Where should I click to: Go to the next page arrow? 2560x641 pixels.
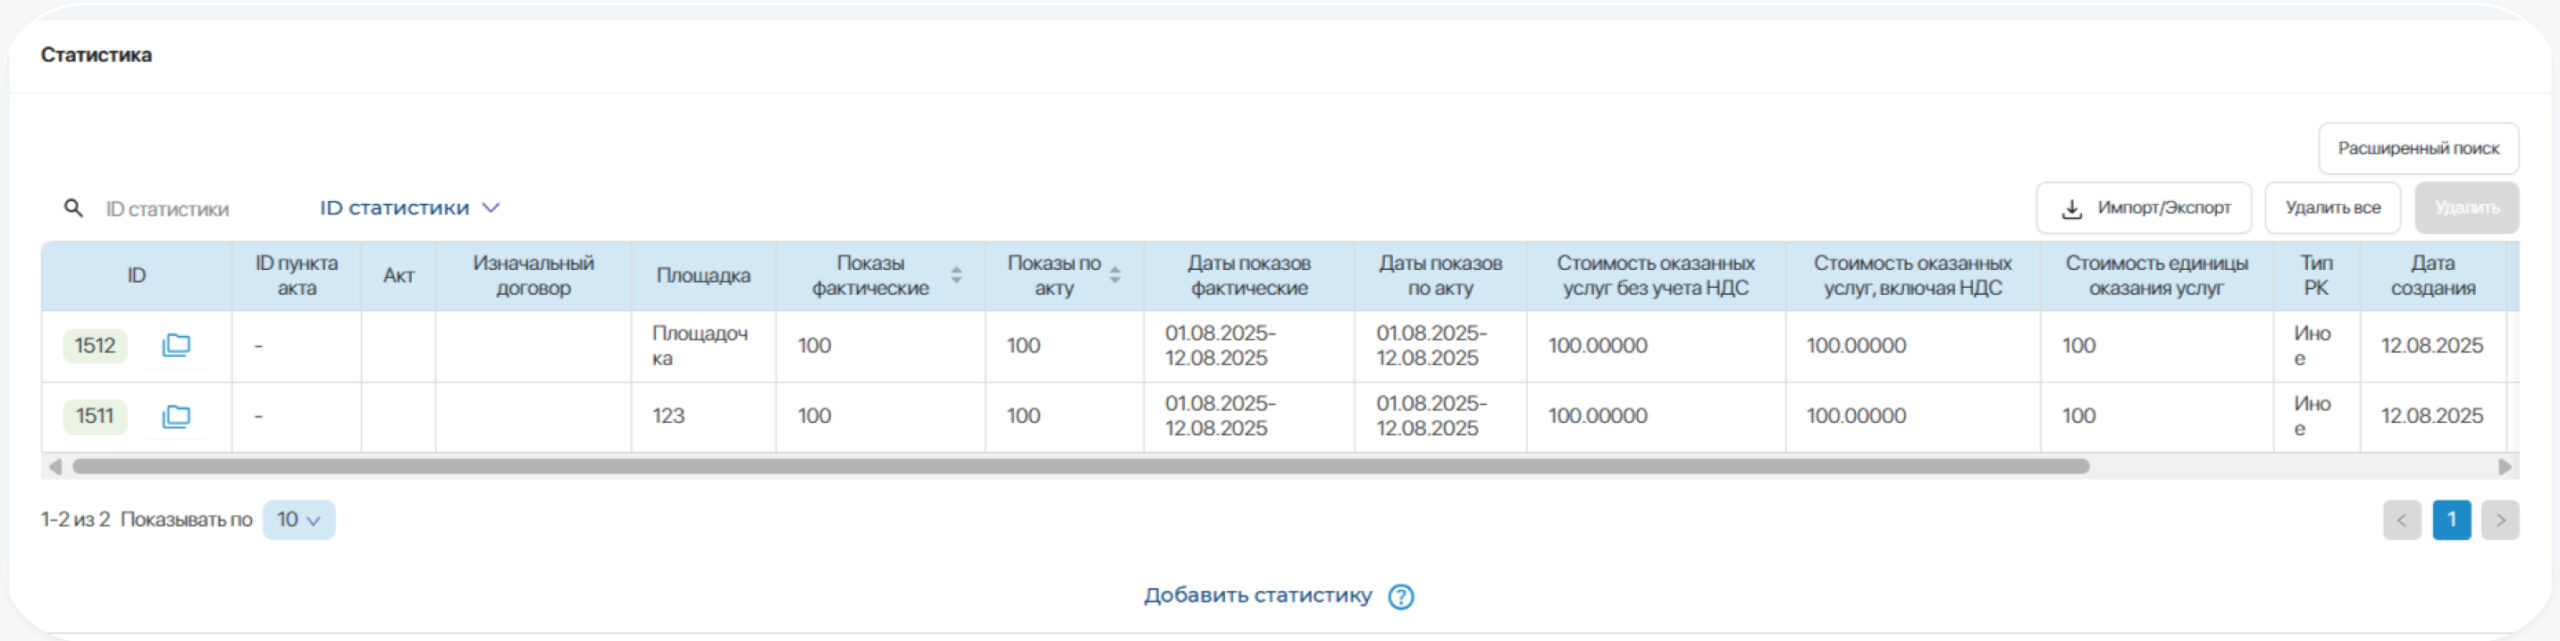point(2500,520)
